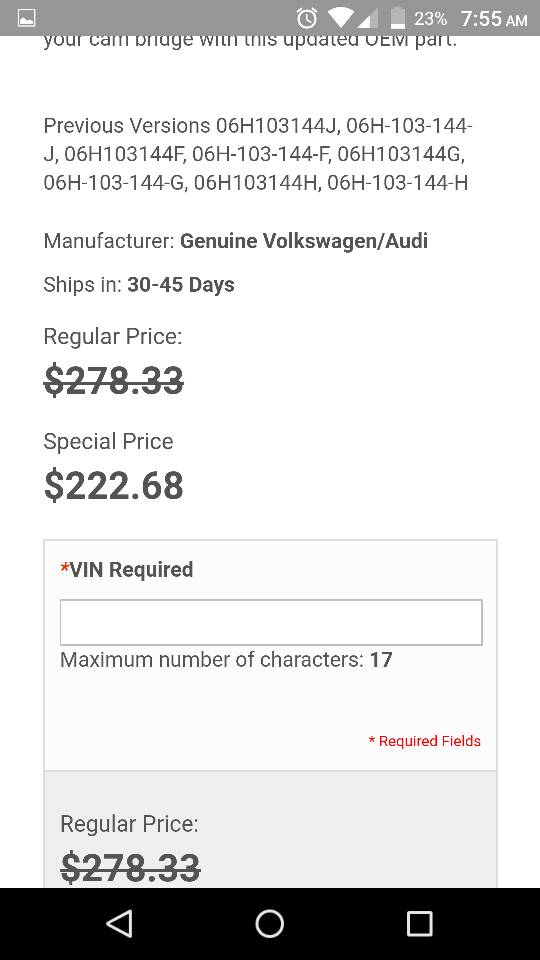Tap the image notification icon in status bar
The image size is (540, 960).
(x=26, y=18)
